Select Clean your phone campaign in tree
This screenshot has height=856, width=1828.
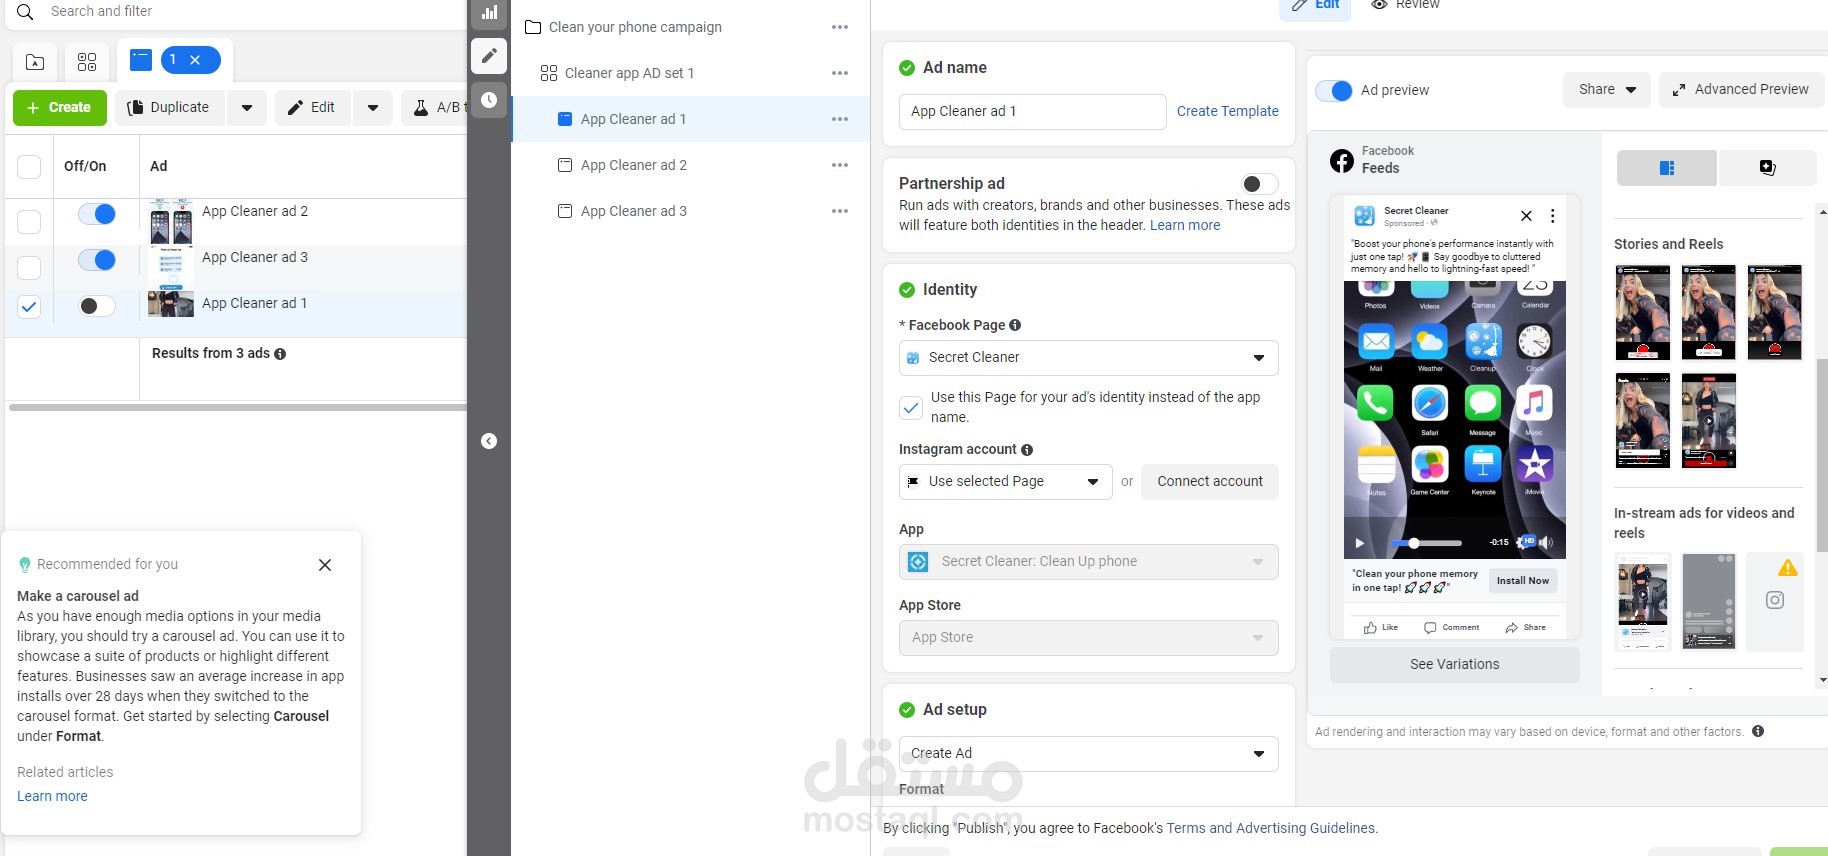tap(635, 27)
